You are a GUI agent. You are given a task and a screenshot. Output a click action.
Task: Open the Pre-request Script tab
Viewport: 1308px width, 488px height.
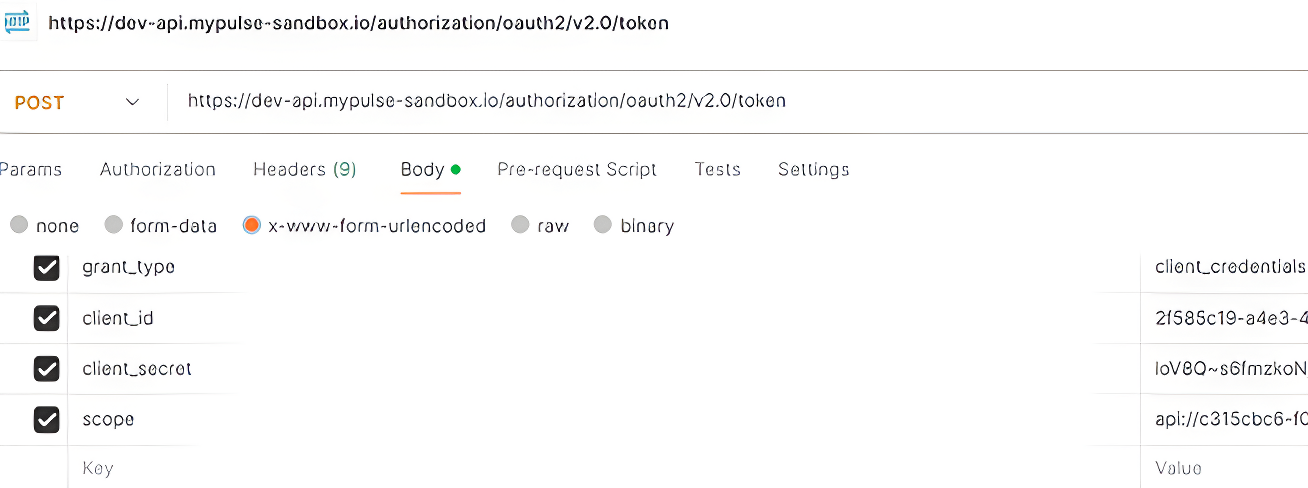pos(577,169)
